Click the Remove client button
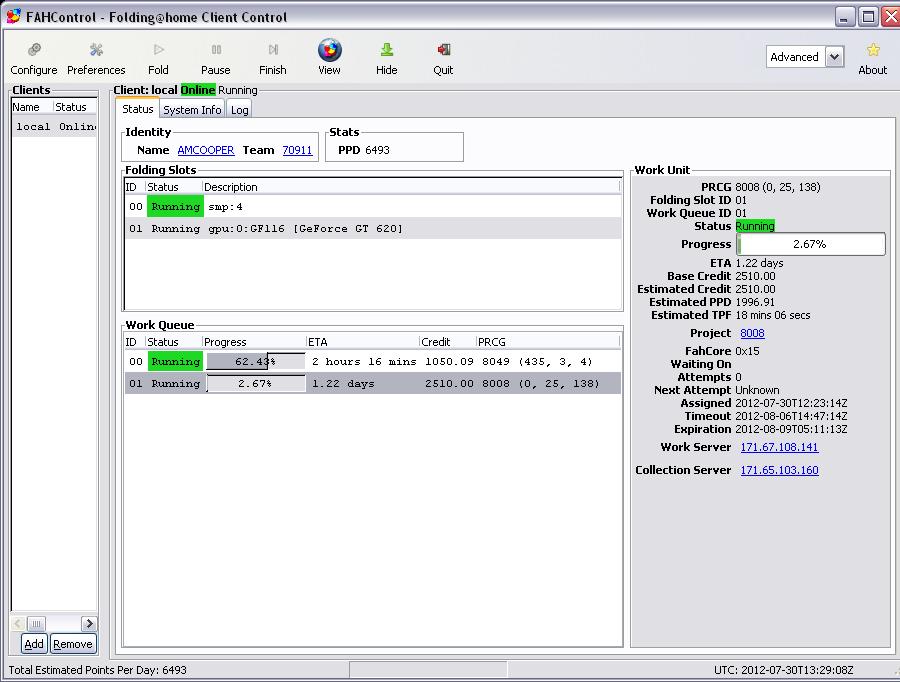 (72, 644)
